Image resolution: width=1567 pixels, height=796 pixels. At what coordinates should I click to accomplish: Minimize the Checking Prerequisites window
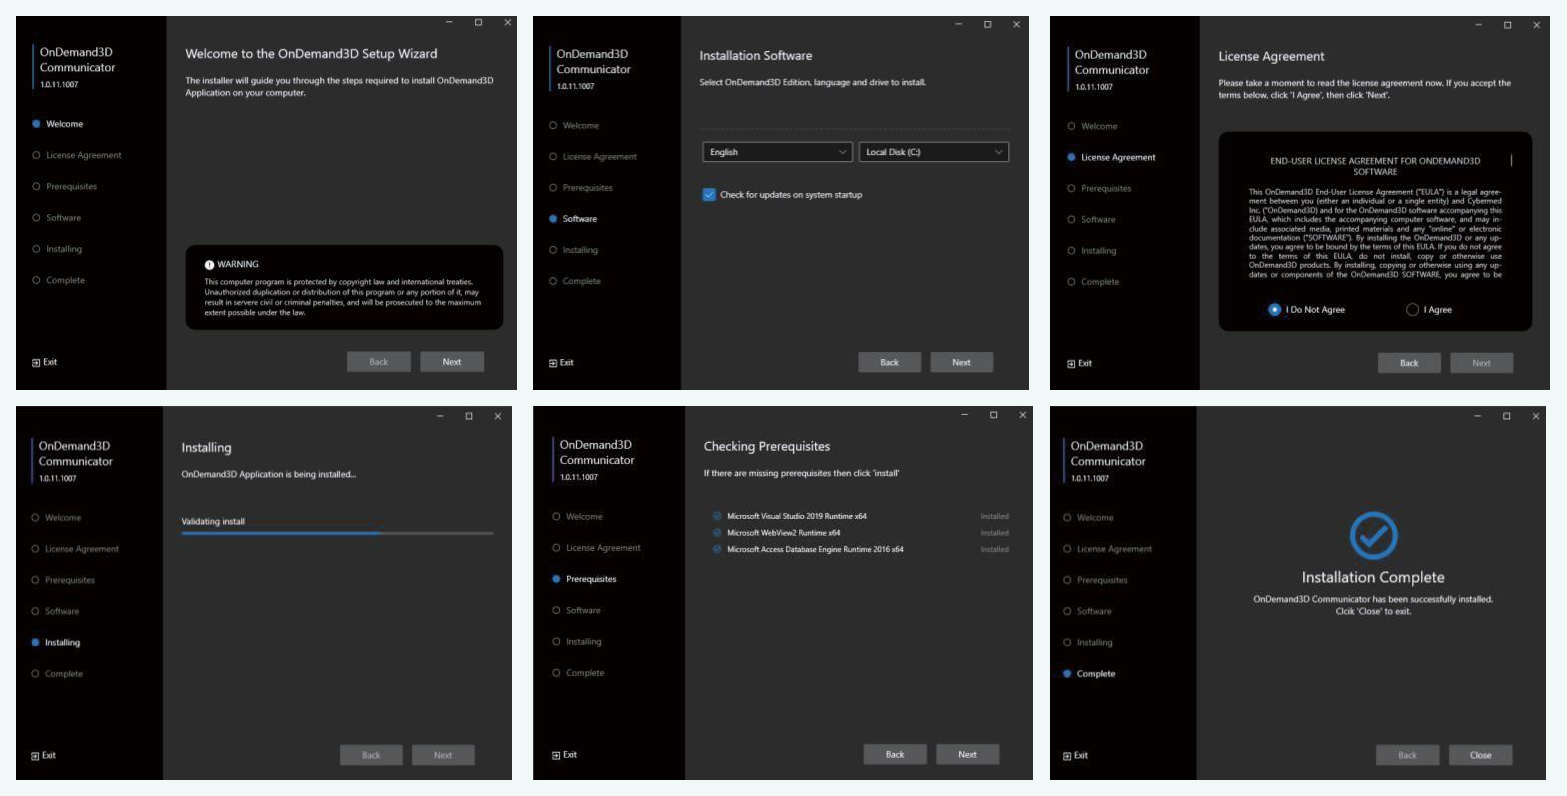pos(964,415)
